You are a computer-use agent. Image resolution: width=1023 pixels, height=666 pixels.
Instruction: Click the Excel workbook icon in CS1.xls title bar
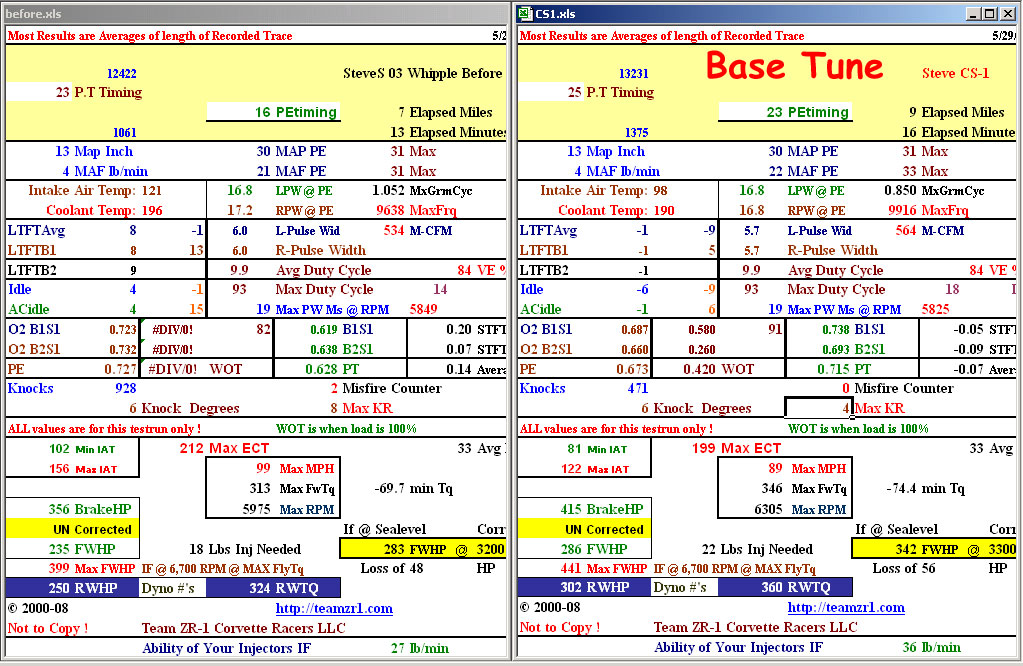tap(525, 13)
